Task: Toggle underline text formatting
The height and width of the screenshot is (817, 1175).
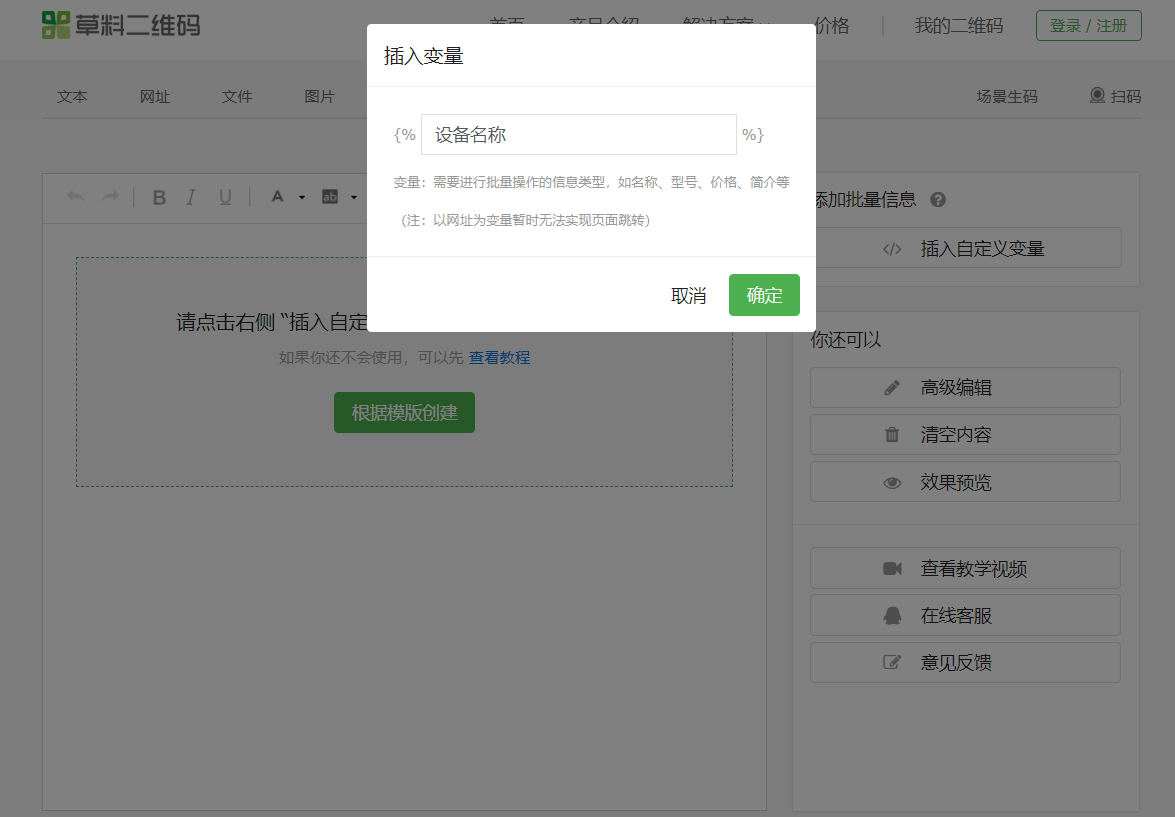Action: [225, 197]
